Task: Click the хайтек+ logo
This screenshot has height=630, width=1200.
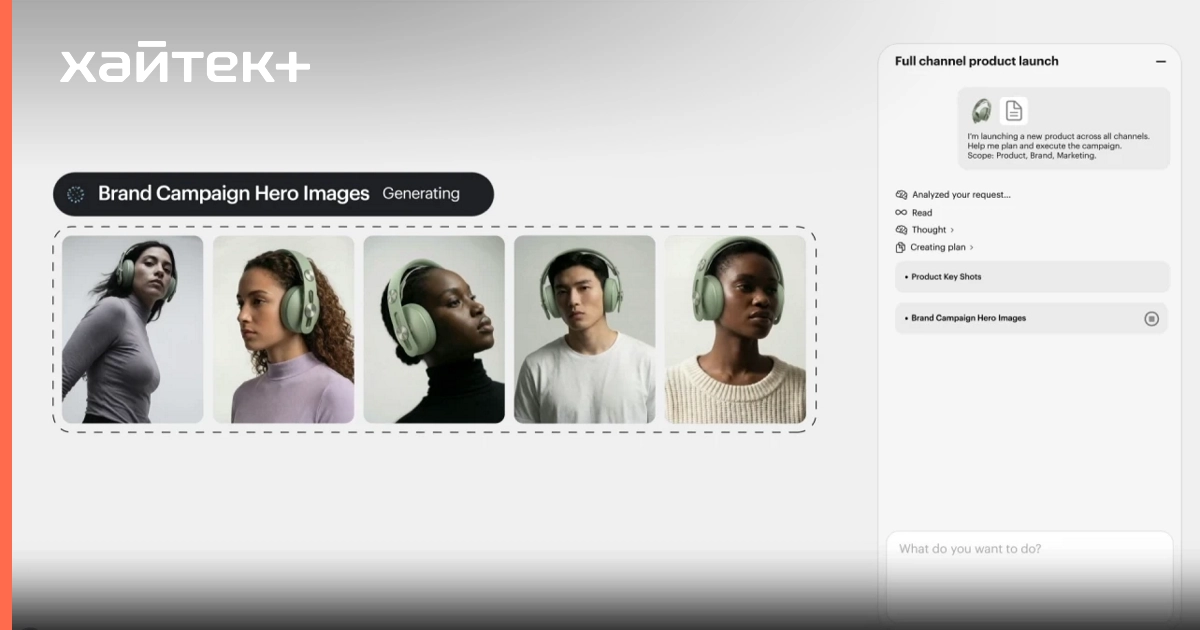Action: pyautogui.click(x=185, y=65)
